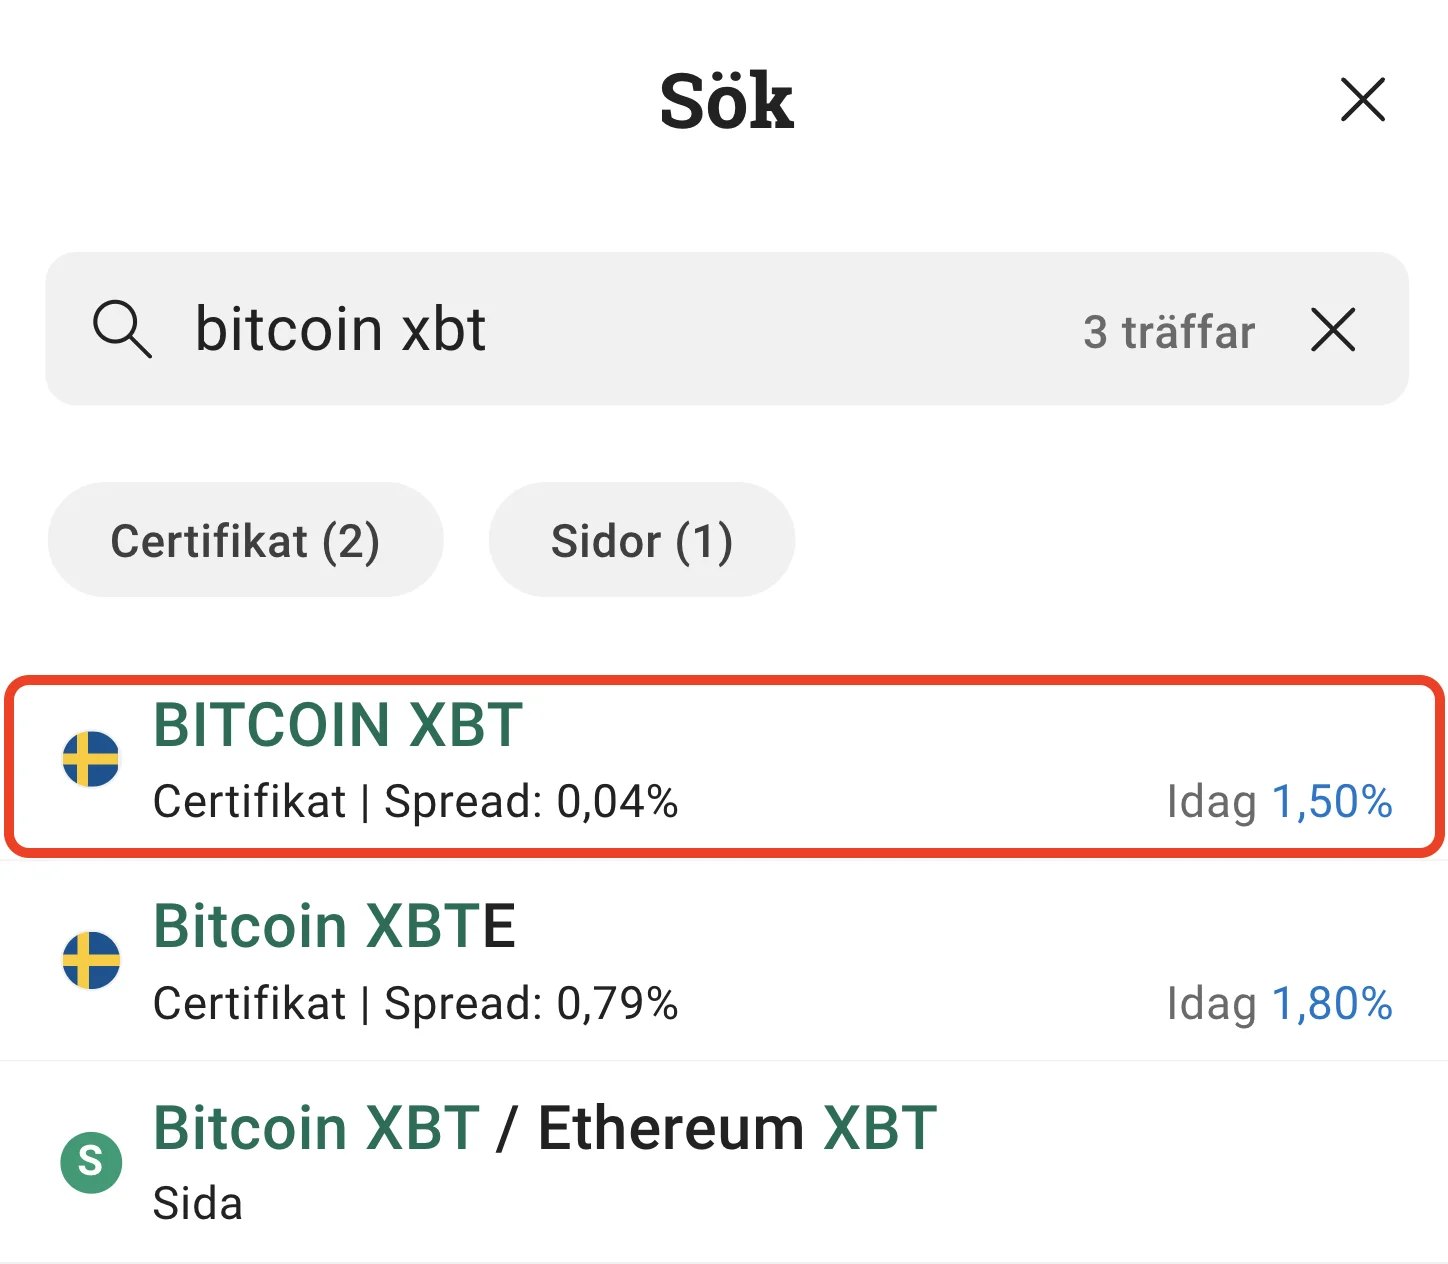Filter results by Certifikat (2)

(x=245, y=541)
